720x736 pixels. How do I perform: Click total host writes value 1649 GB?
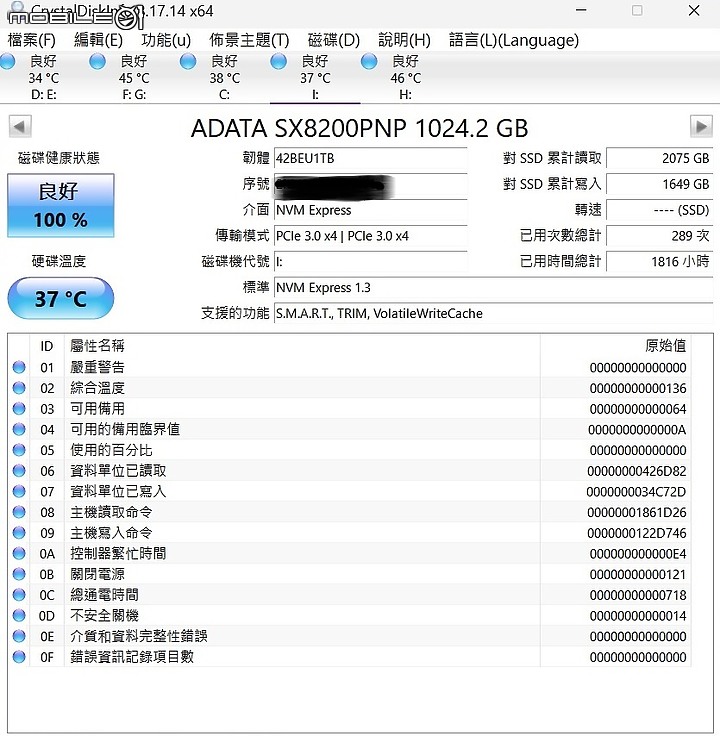(x=659, y=184)
